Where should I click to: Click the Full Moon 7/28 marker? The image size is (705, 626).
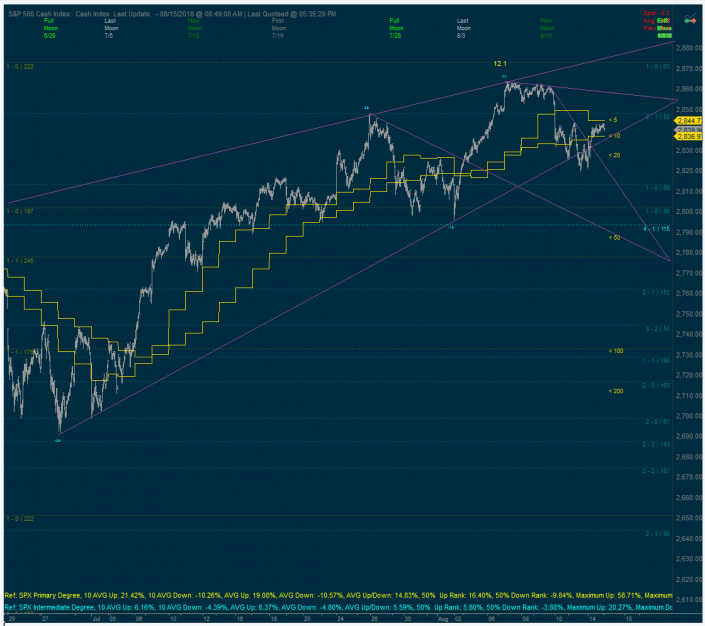click(395, 28)
